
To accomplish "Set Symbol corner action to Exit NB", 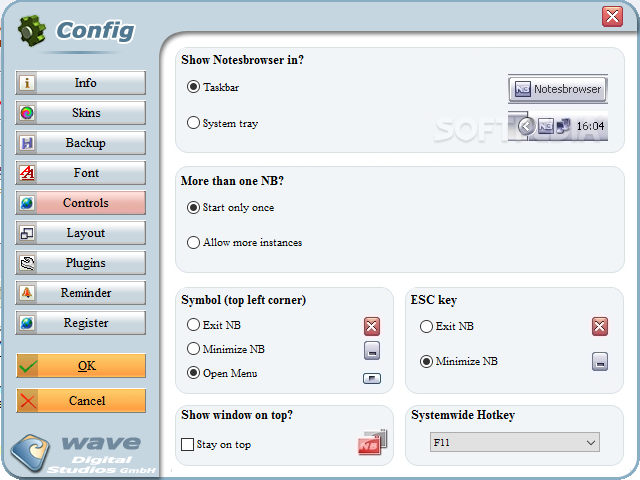I will click(213, 325).
